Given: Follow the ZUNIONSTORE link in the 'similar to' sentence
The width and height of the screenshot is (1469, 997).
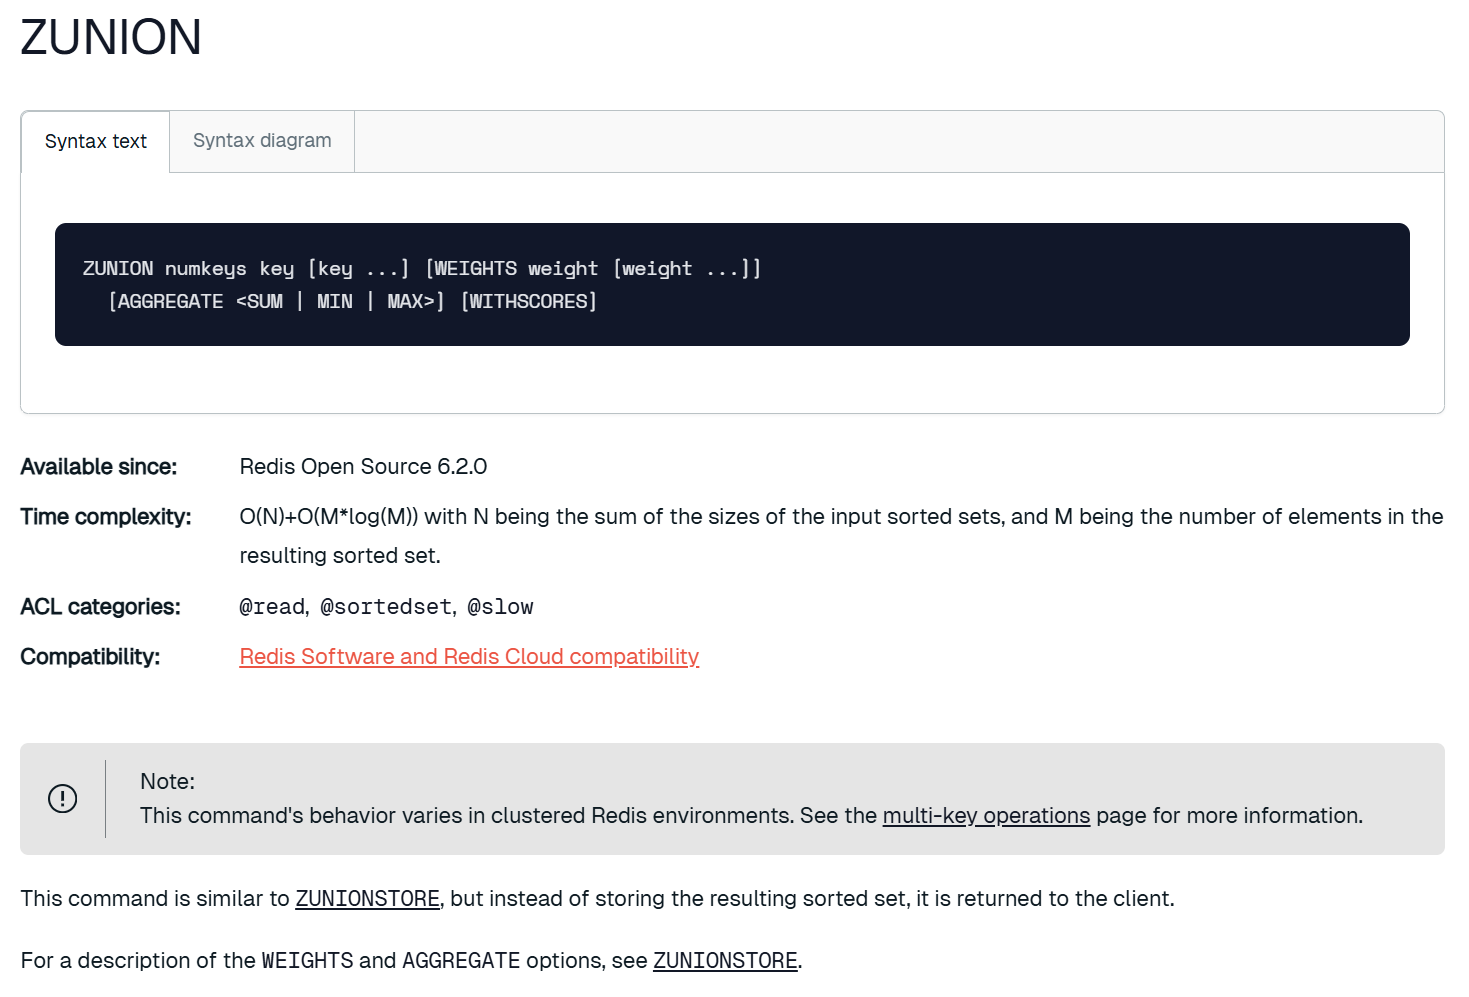Looking at the screenshot, I should point(367,899).
